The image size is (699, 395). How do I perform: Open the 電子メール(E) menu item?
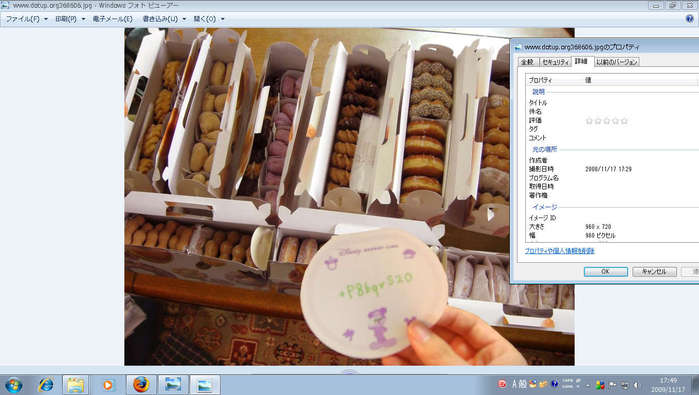(x=112, y=19)
